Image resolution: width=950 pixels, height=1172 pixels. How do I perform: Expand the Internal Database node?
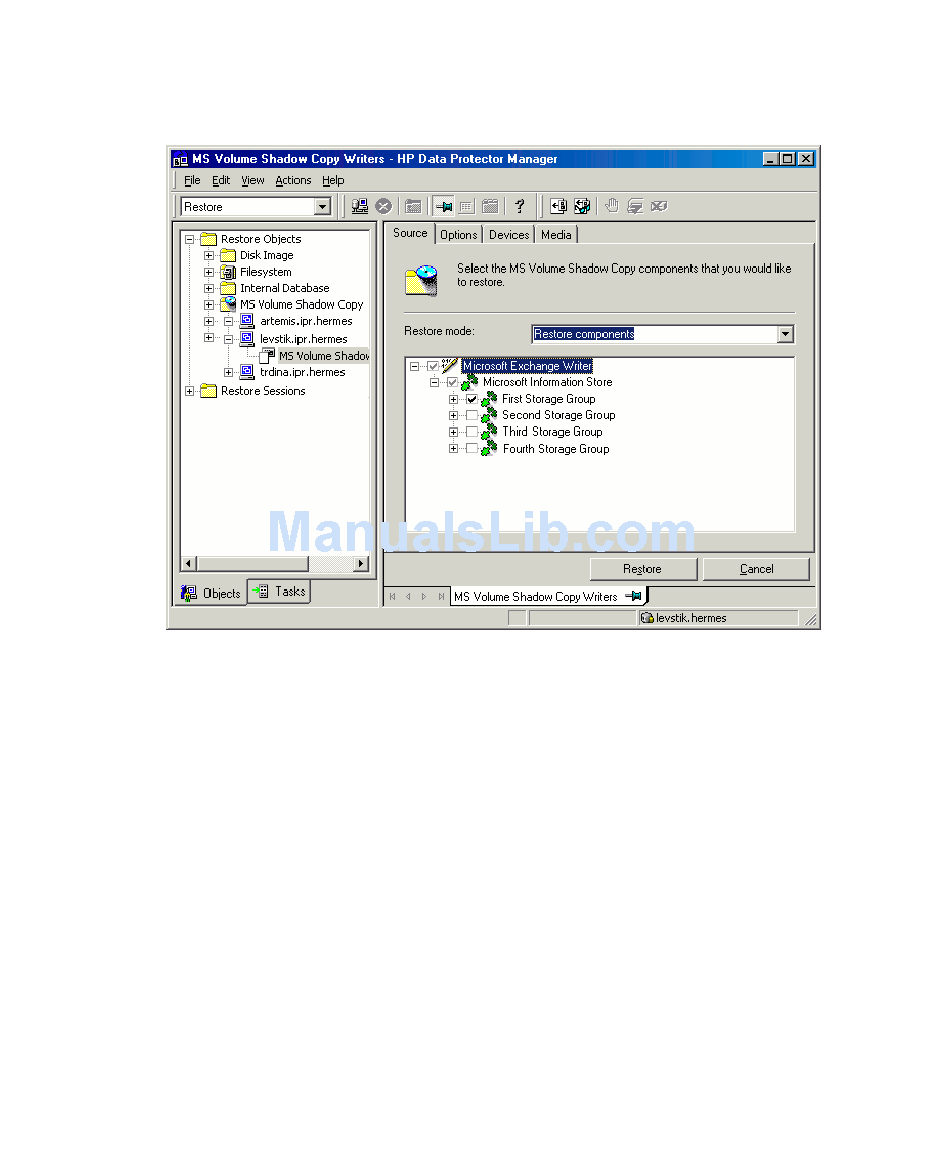(209, 289)
